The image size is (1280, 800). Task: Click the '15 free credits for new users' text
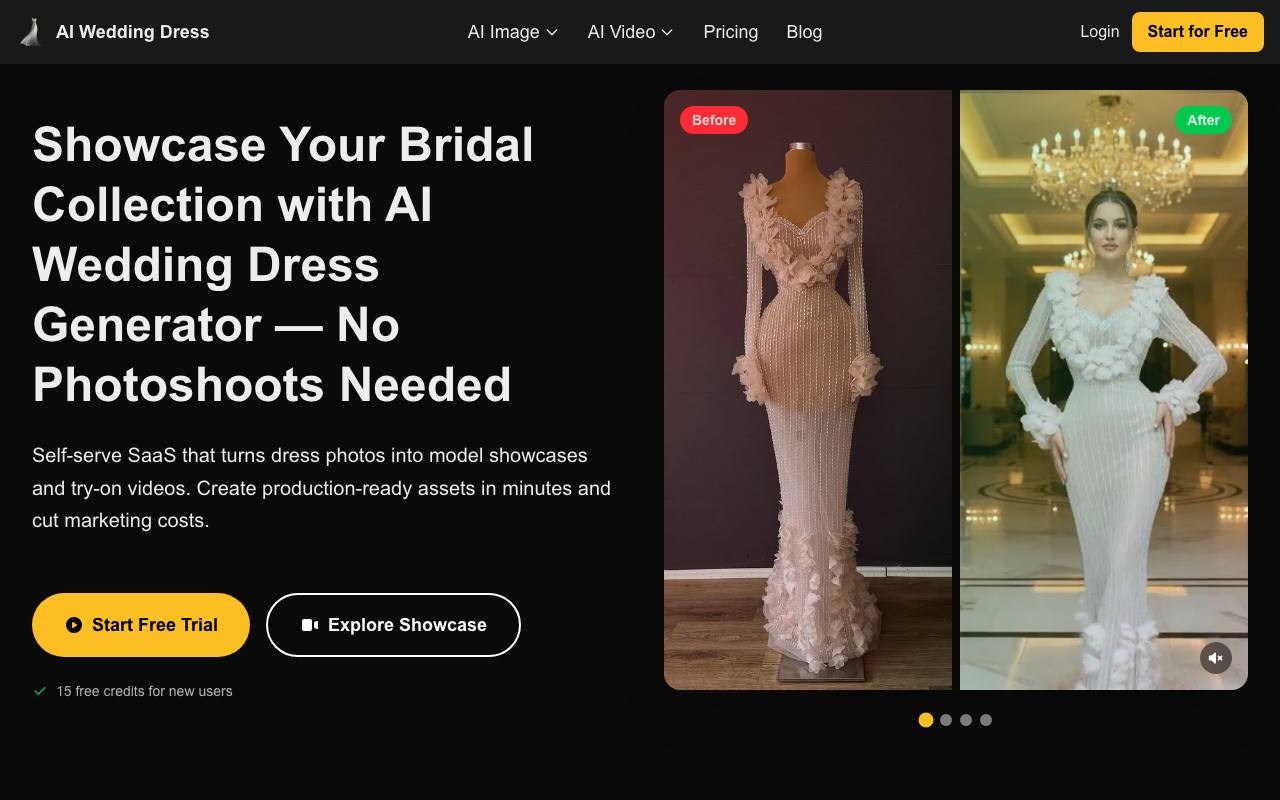point(144,691)
